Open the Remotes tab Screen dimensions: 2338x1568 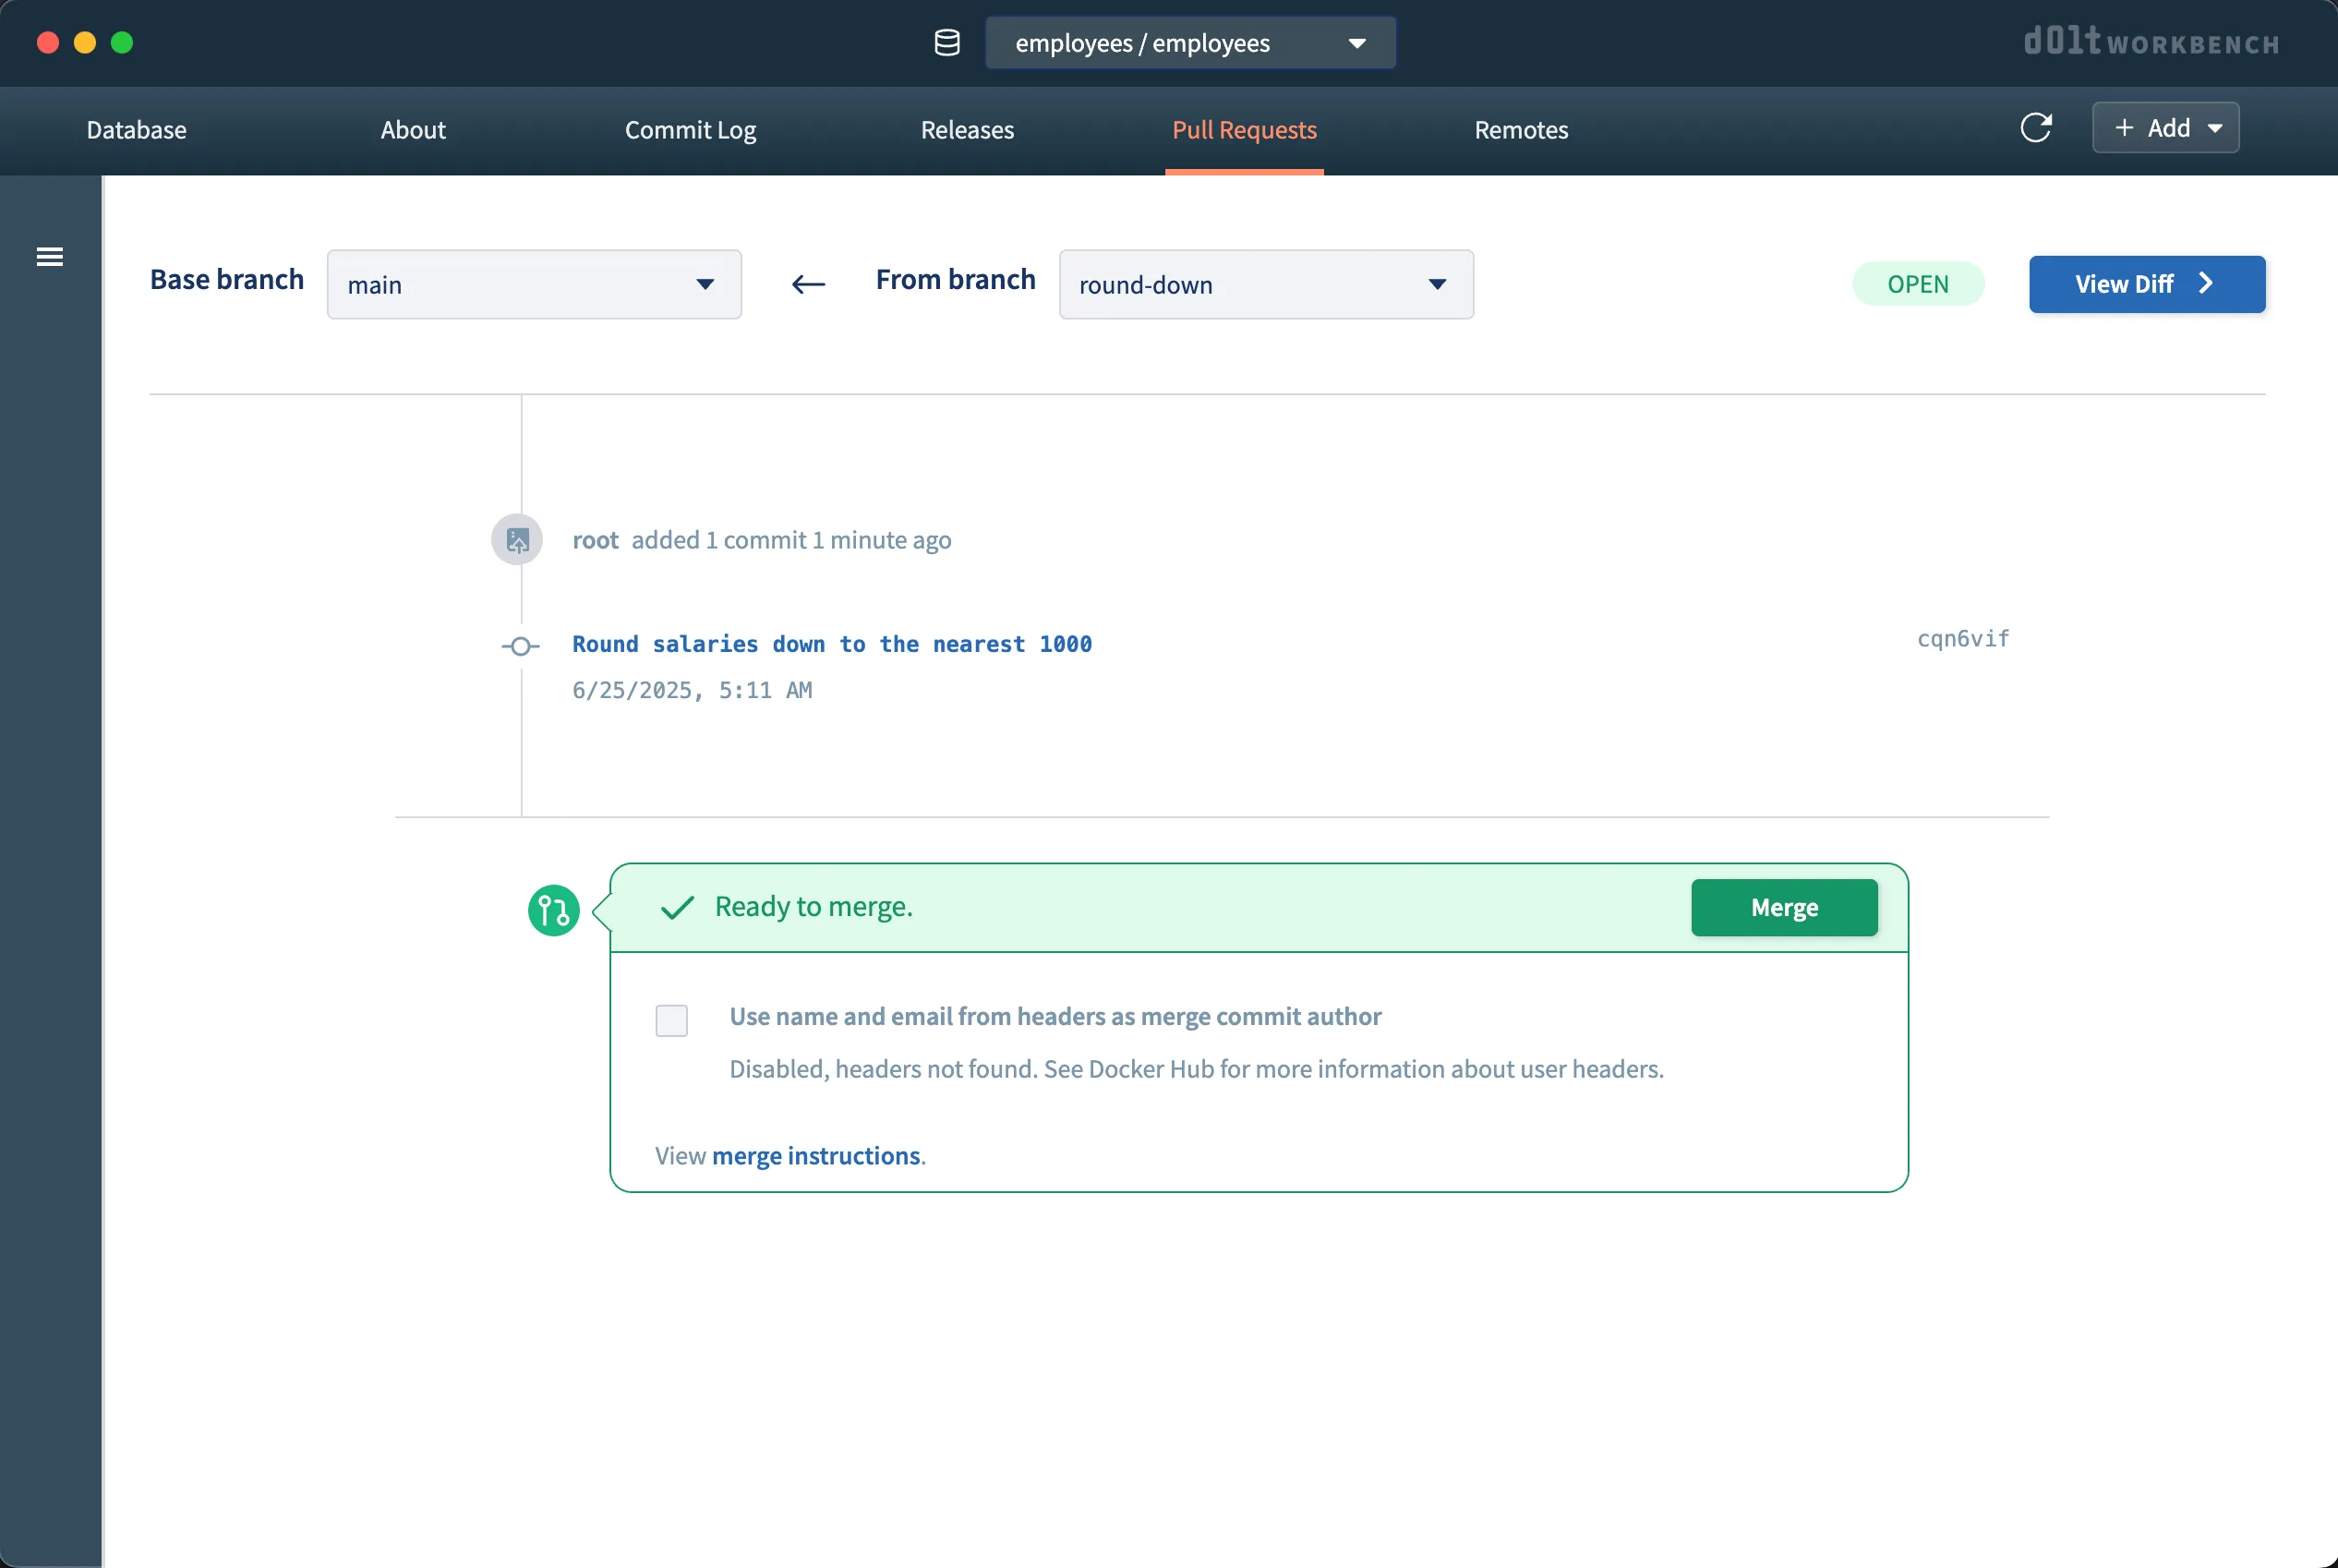(x=1521, y=130)
